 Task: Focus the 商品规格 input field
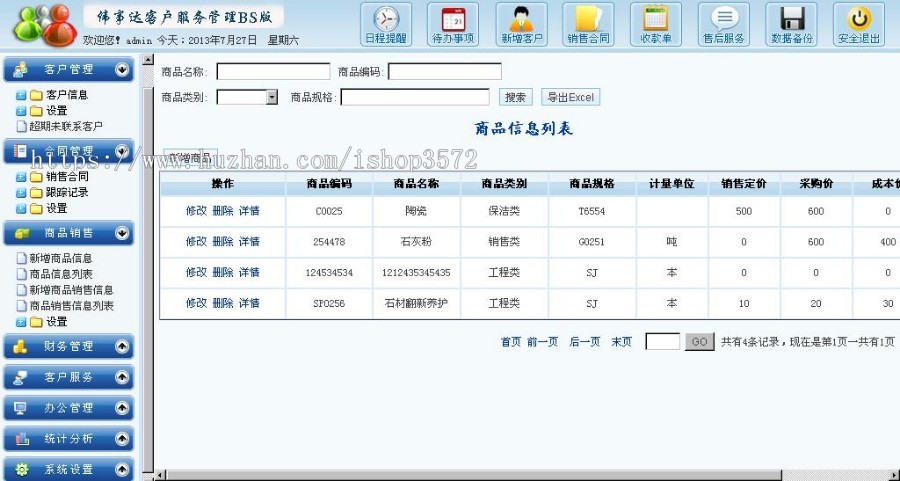click(415, 97)
